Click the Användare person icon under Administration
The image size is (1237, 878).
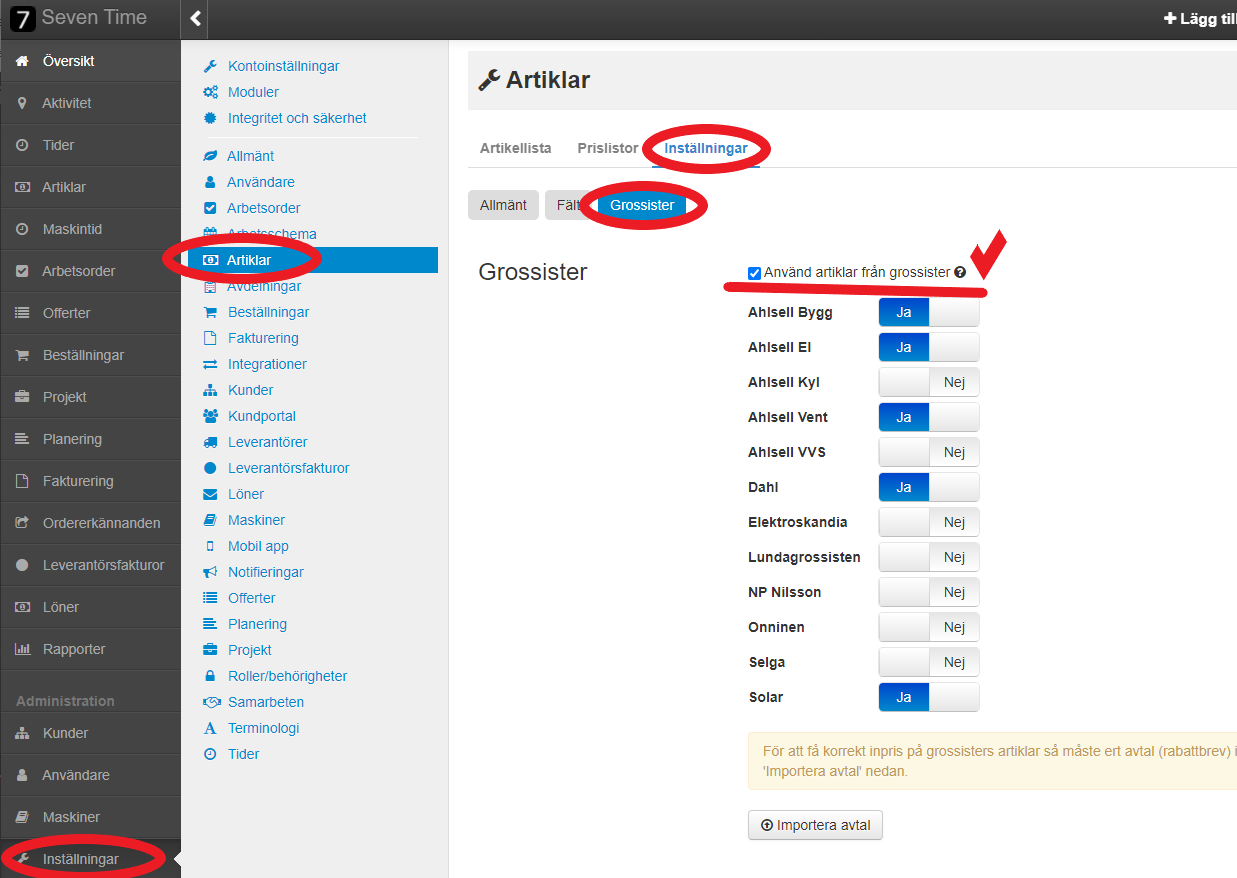(22, 775)
